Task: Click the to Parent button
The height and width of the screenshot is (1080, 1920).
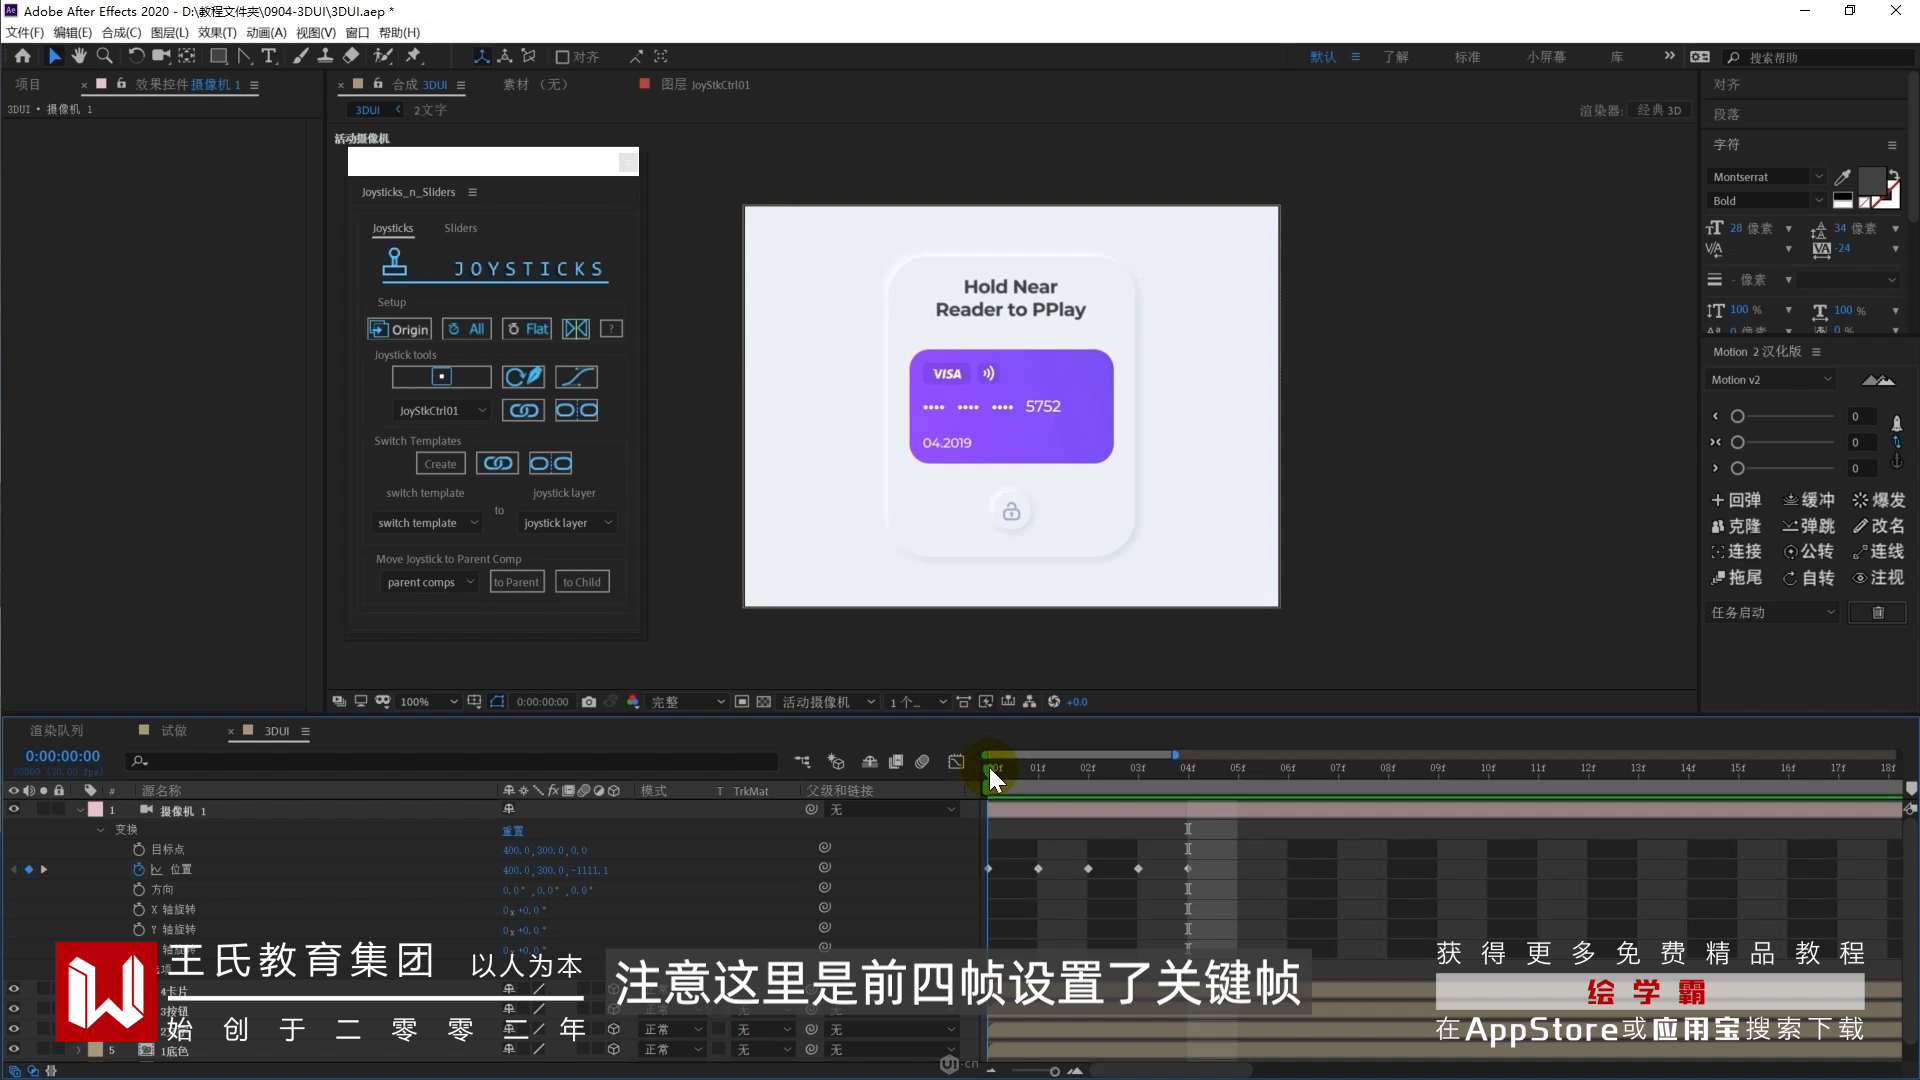Action: click(516, 582)
